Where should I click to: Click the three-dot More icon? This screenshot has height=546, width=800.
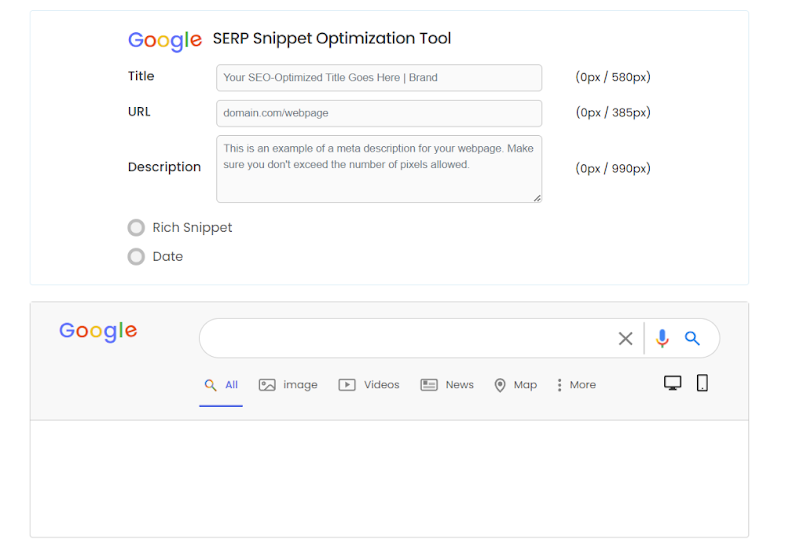point(559,385)
